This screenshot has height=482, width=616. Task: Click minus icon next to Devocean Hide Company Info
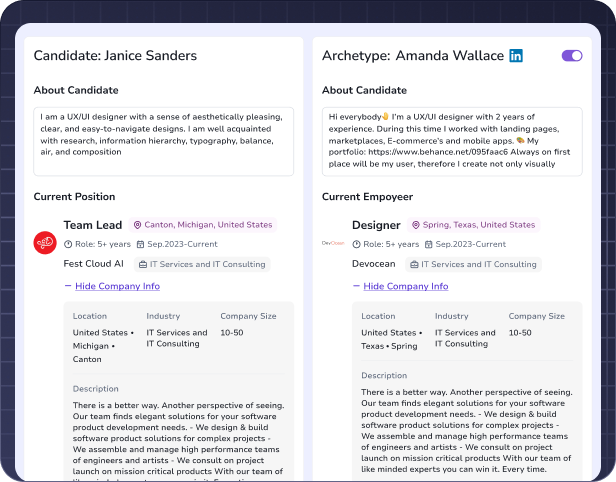coord(356,286)
